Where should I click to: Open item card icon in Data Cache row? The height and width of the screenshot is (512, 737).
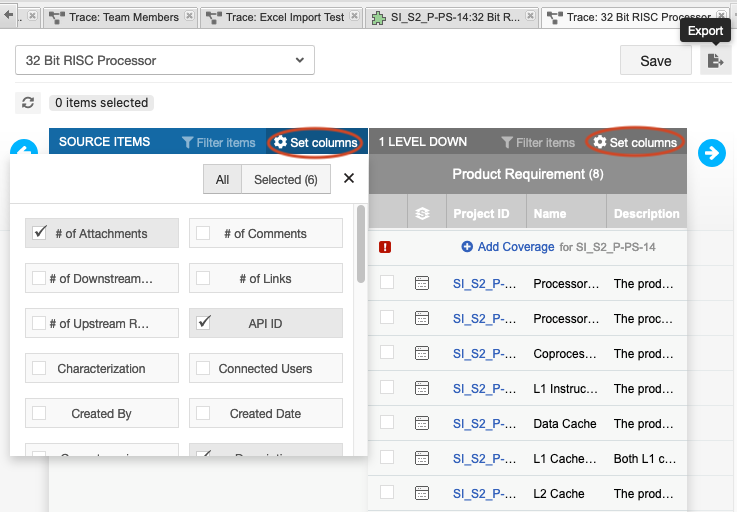[x=422, y=423]
